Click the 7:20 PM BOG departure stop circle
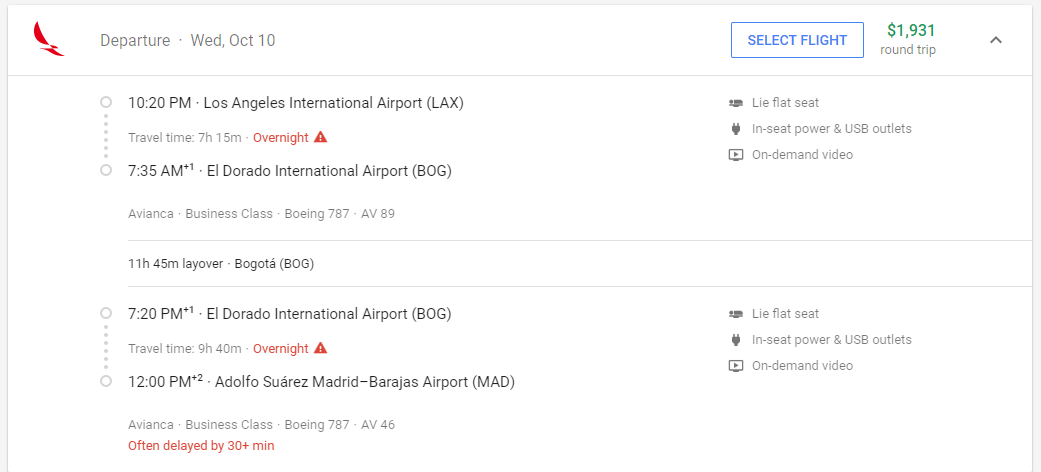The width and height of the screenshot is (1041, 472). 106,313
